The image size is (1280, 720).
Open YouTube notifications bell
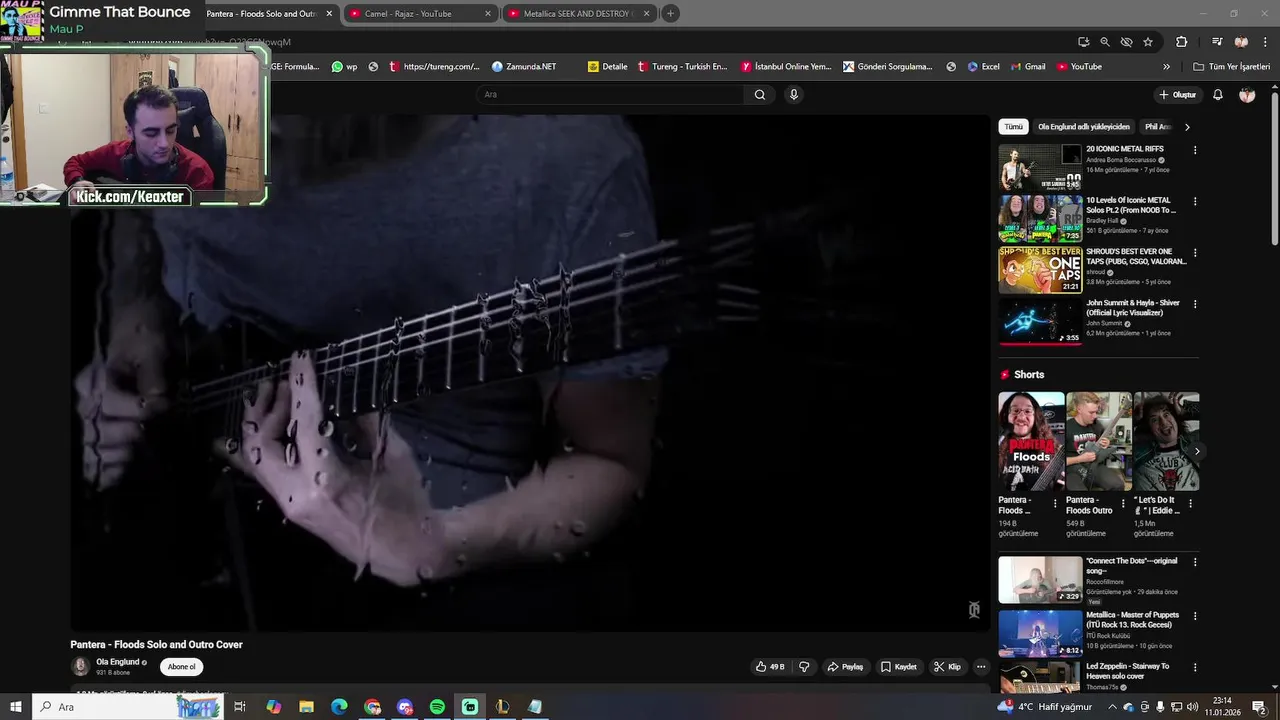click(x=1218, y=95)
